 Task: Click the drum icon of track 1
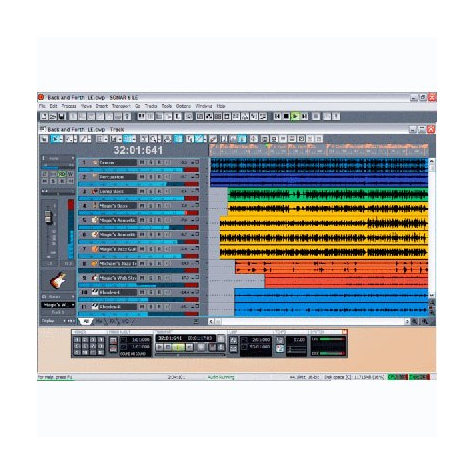[95, 162]
